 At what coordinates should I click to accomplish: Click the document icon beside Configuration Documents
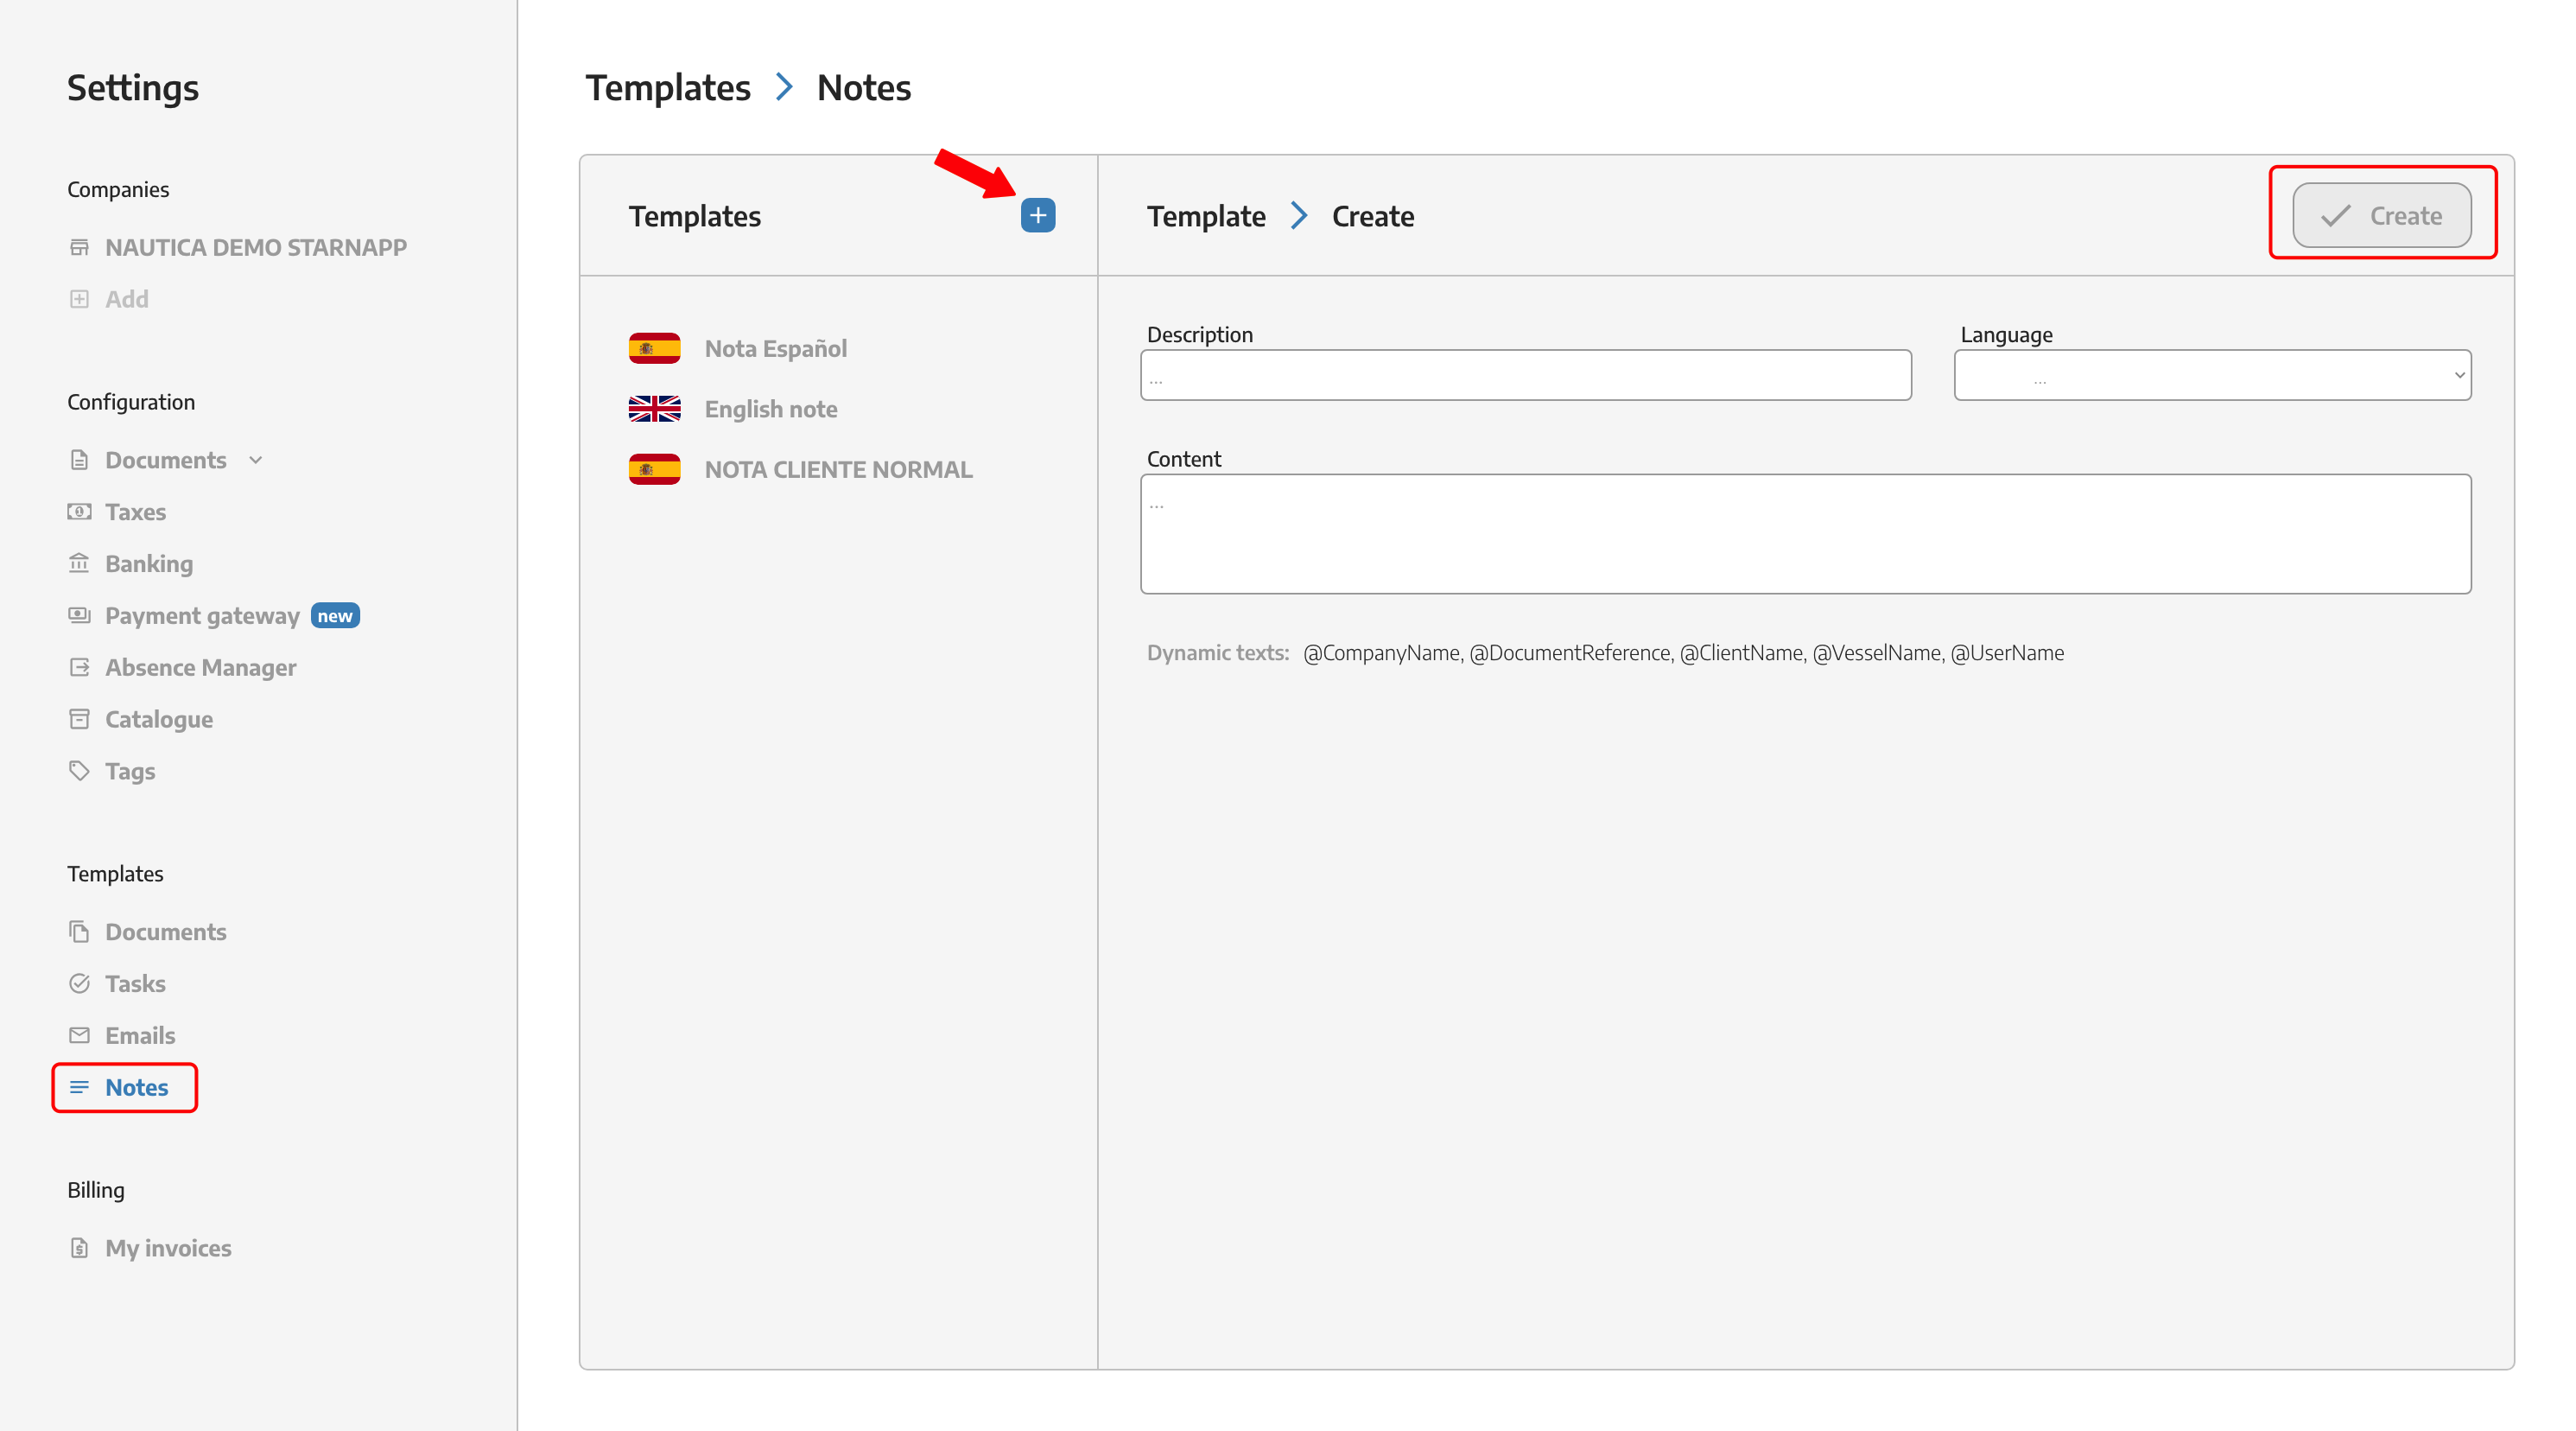(x=79, y=460)
